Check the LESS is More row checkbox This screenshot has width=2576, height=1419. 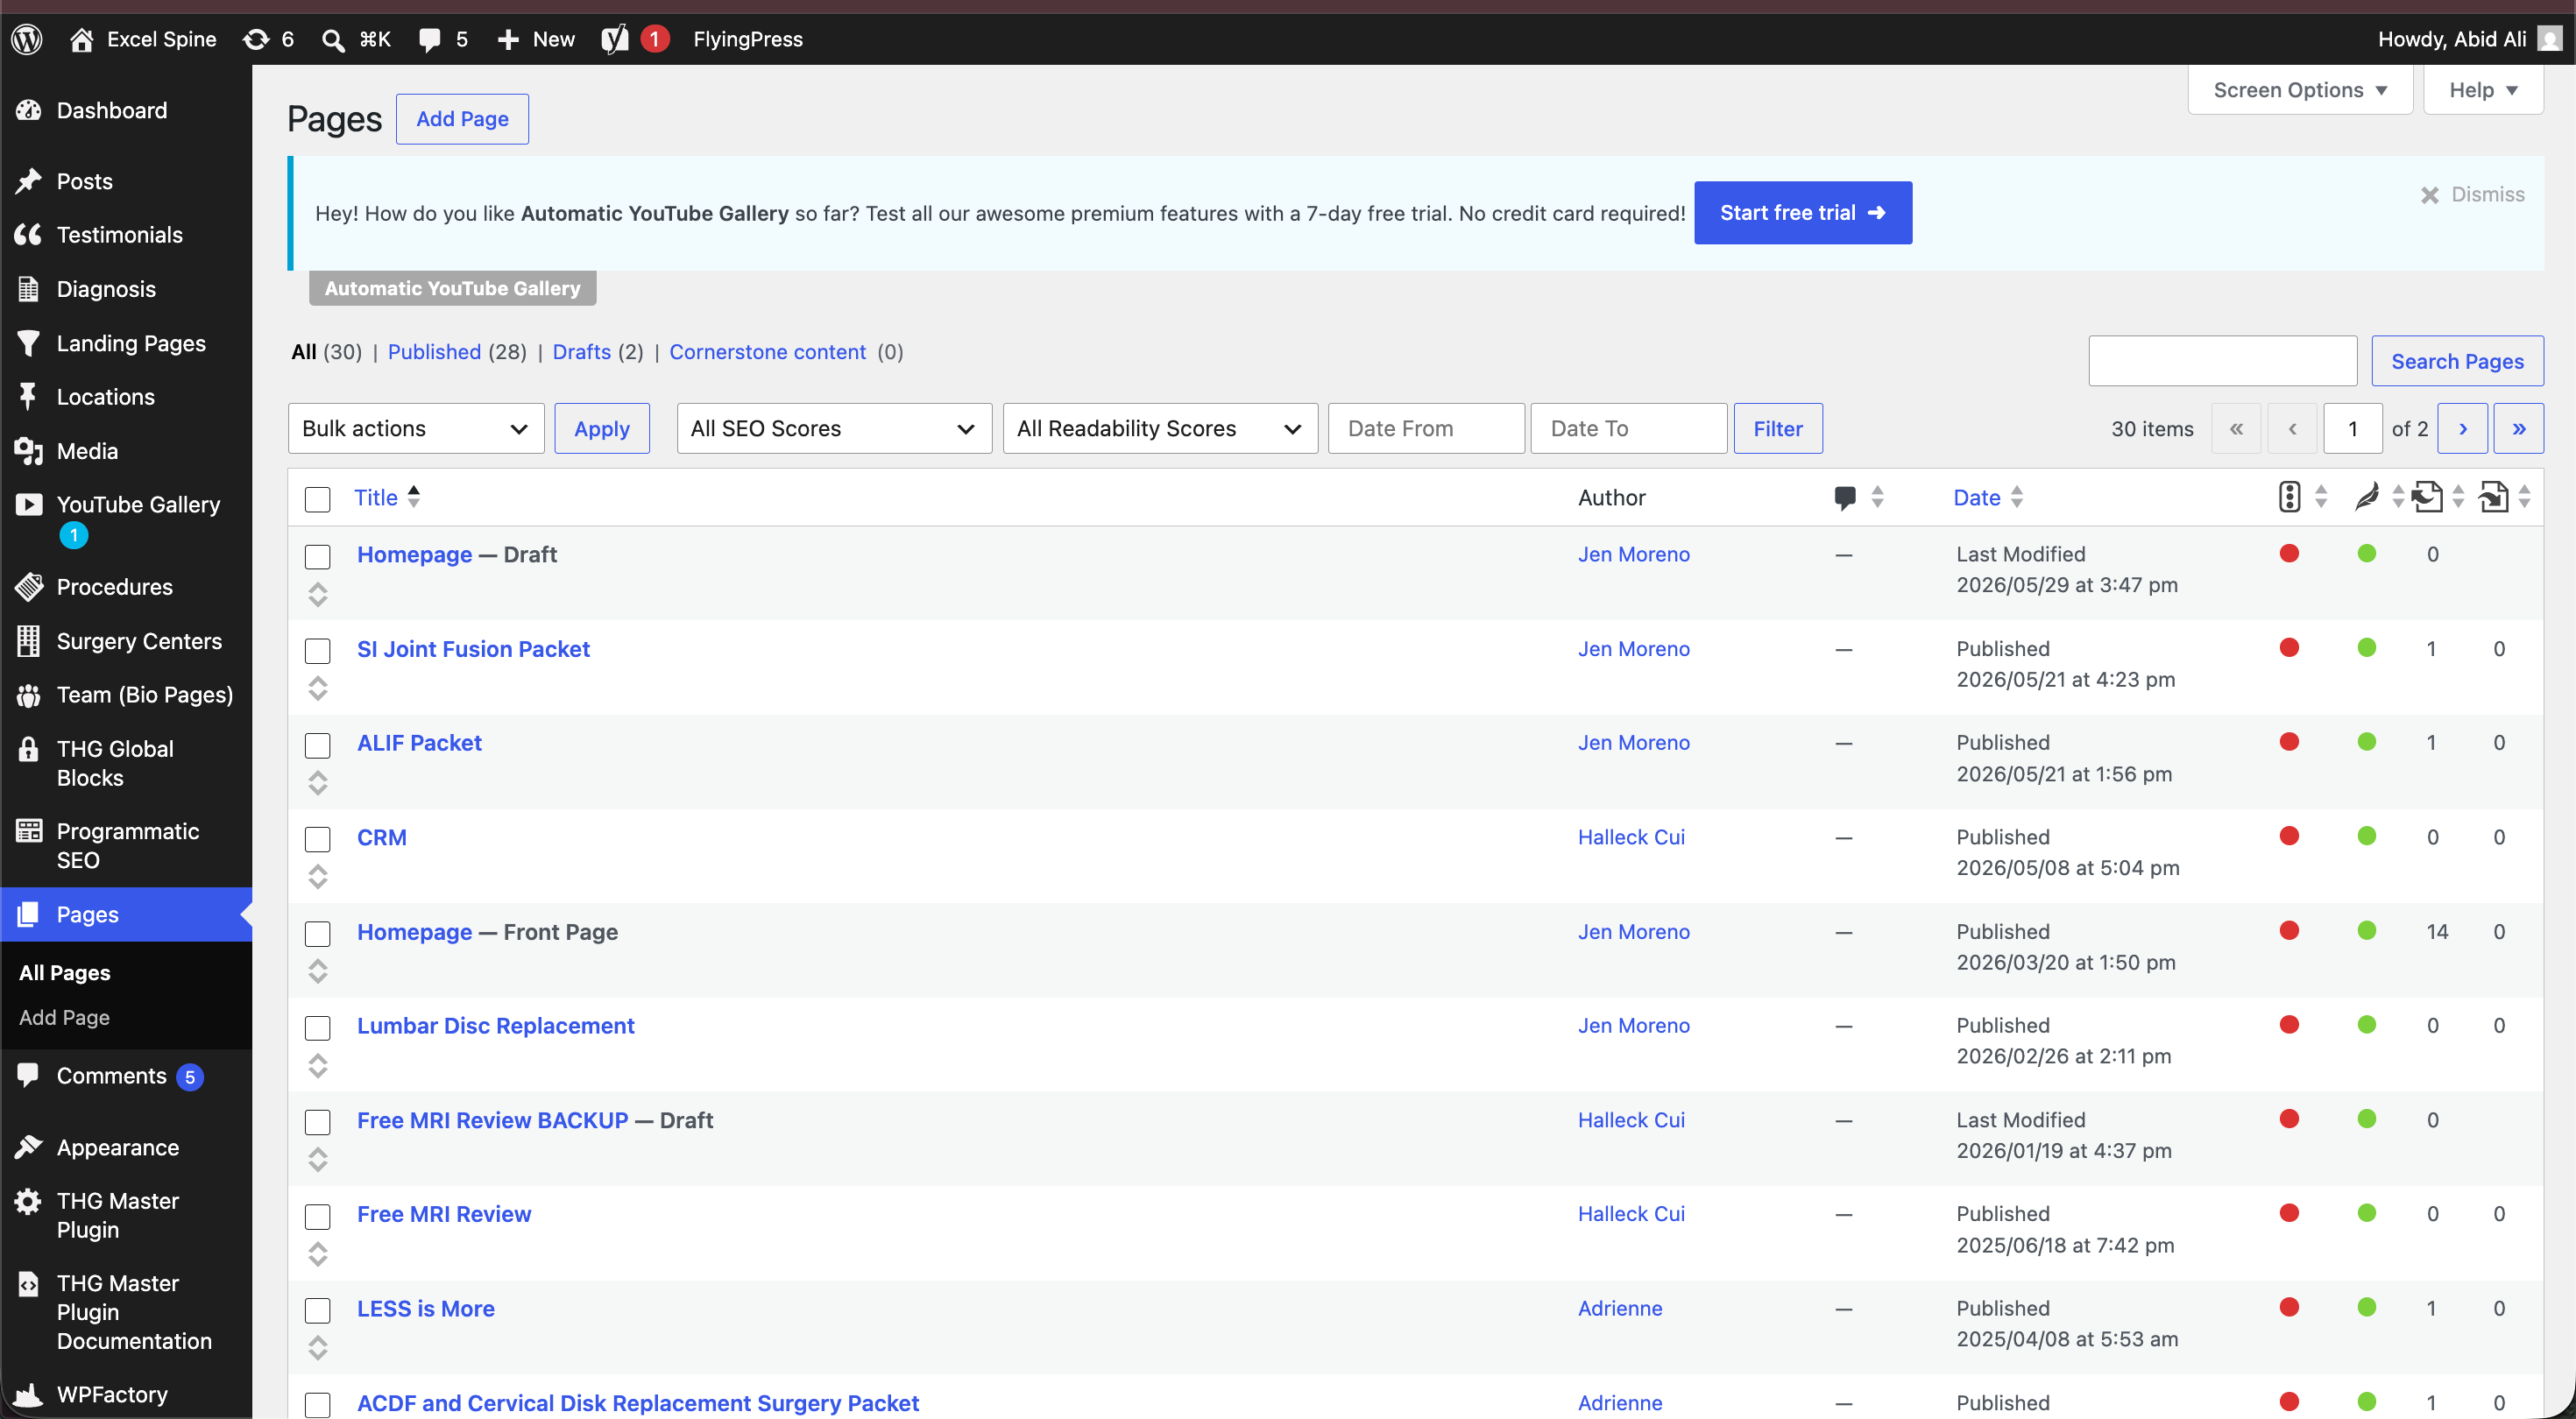point(318,1311)
